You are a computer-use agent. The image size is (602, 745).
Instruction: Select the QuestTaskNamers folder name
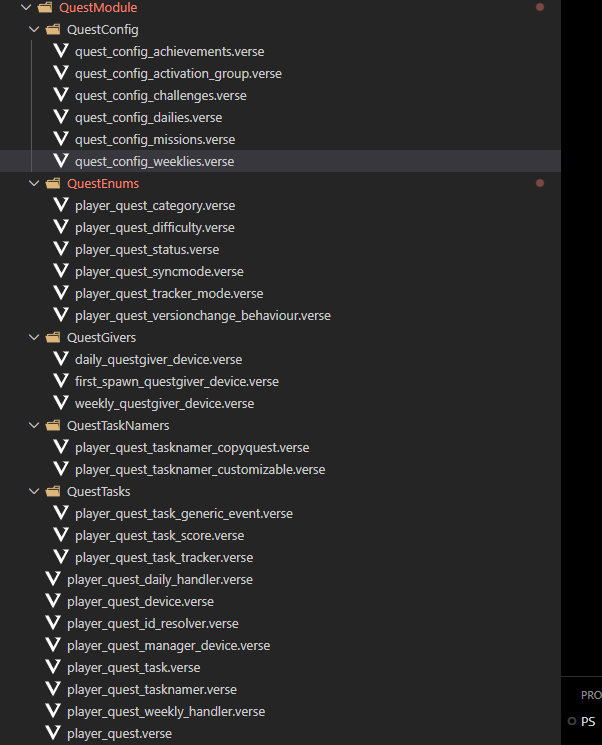118,425
